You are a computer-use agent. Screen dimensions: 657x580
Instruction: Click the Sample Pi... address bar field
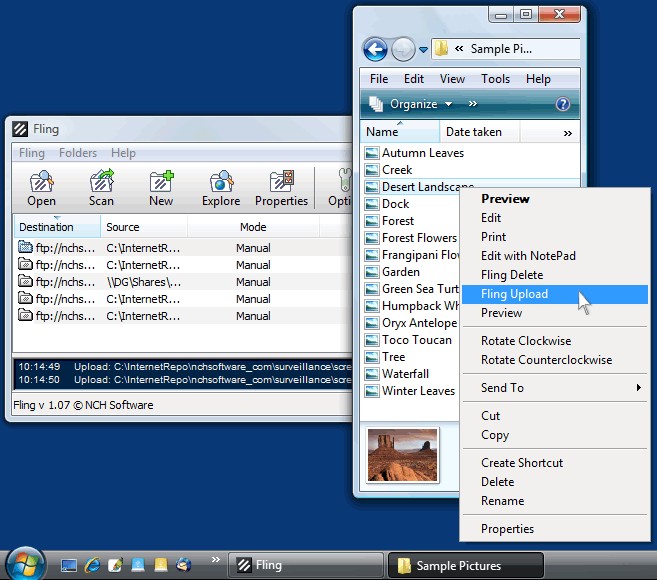tap(506, 49)
